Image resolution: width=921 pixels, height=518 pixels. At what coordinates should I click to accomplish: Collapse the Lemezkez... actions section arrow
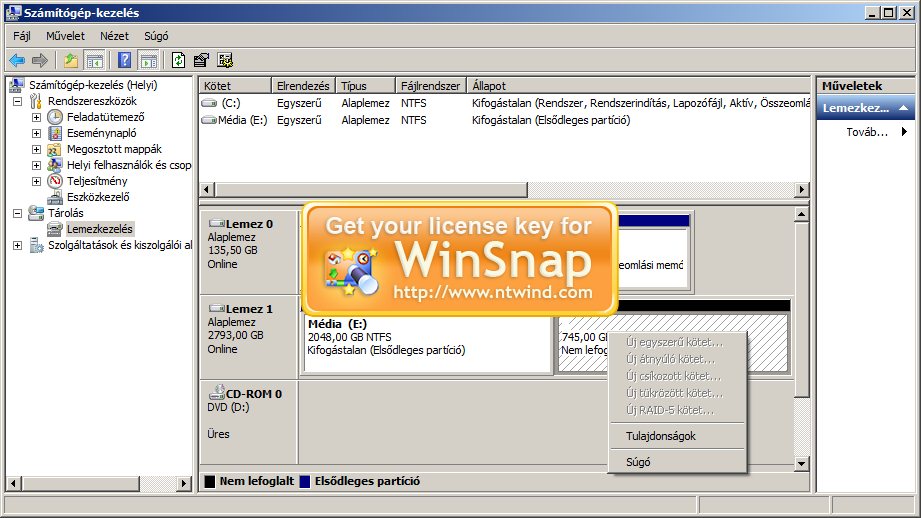pyautogui.click(x=903, y=108)
